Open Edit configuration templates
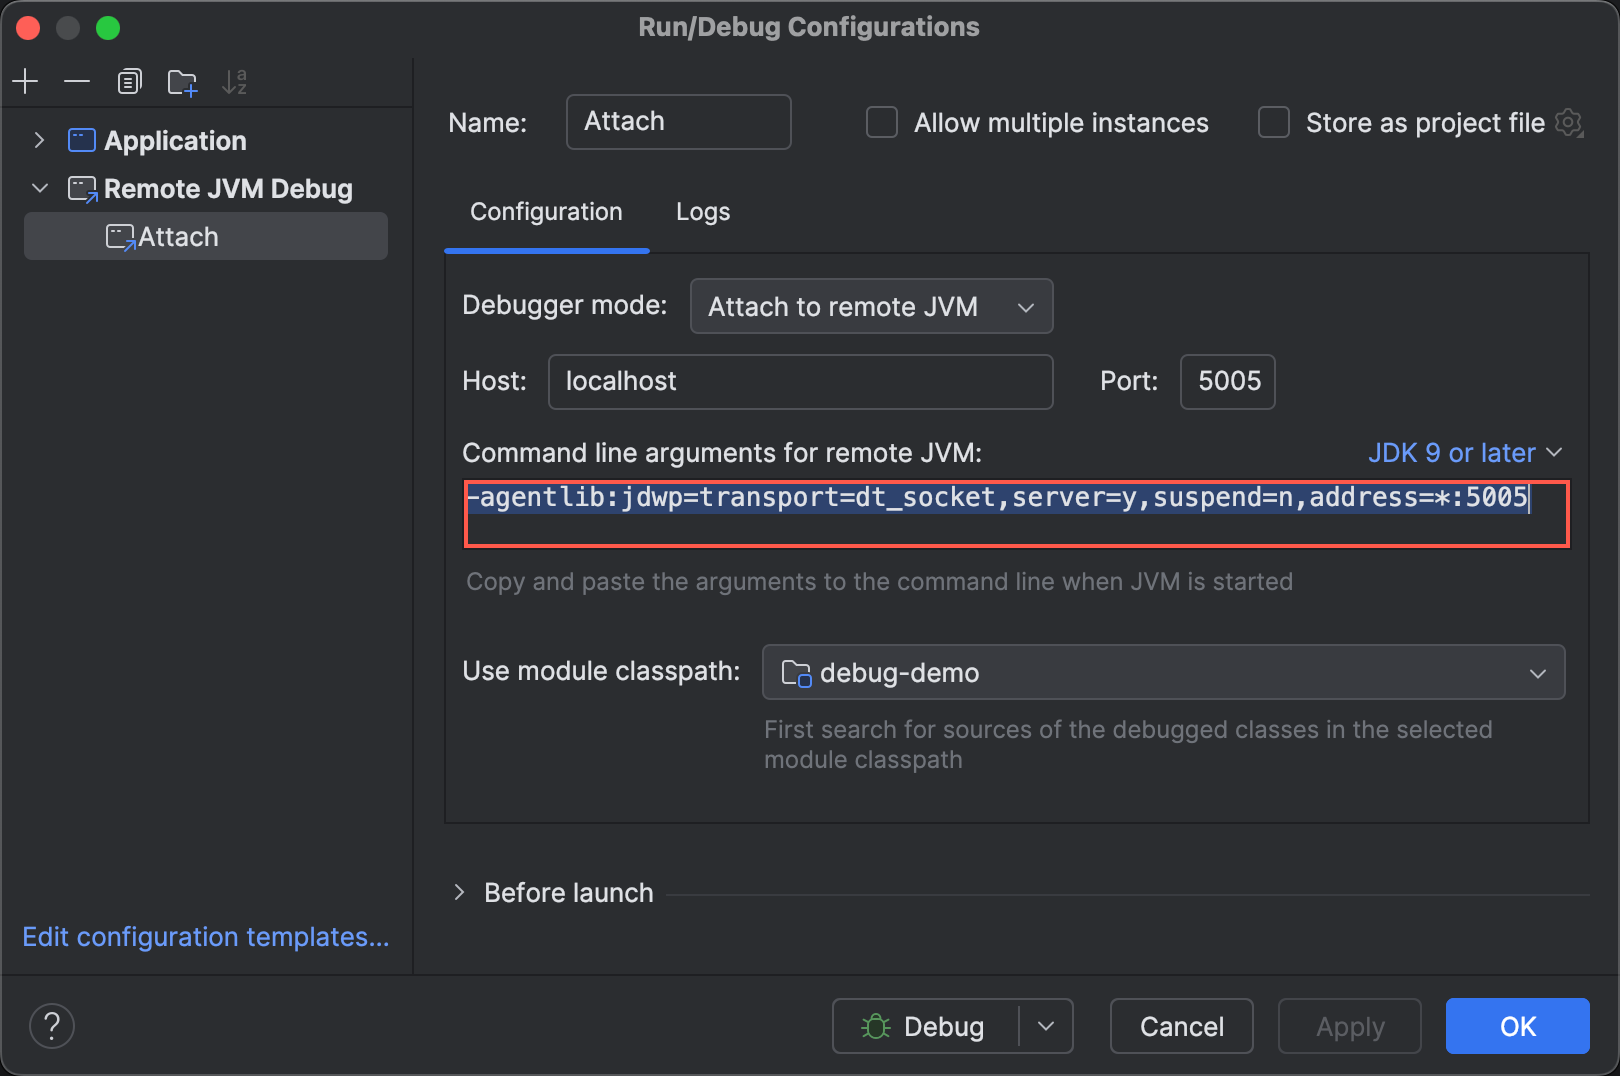Image resolution: width=1620 pixels, height=1076 pixels. click(205, 937)
